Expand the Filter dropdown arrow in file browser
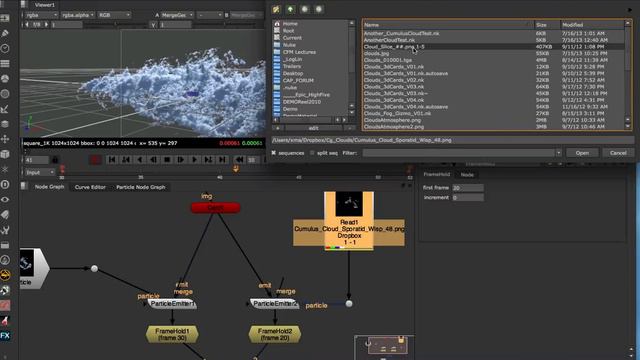 pyautogui.click(x=558, y=153)
